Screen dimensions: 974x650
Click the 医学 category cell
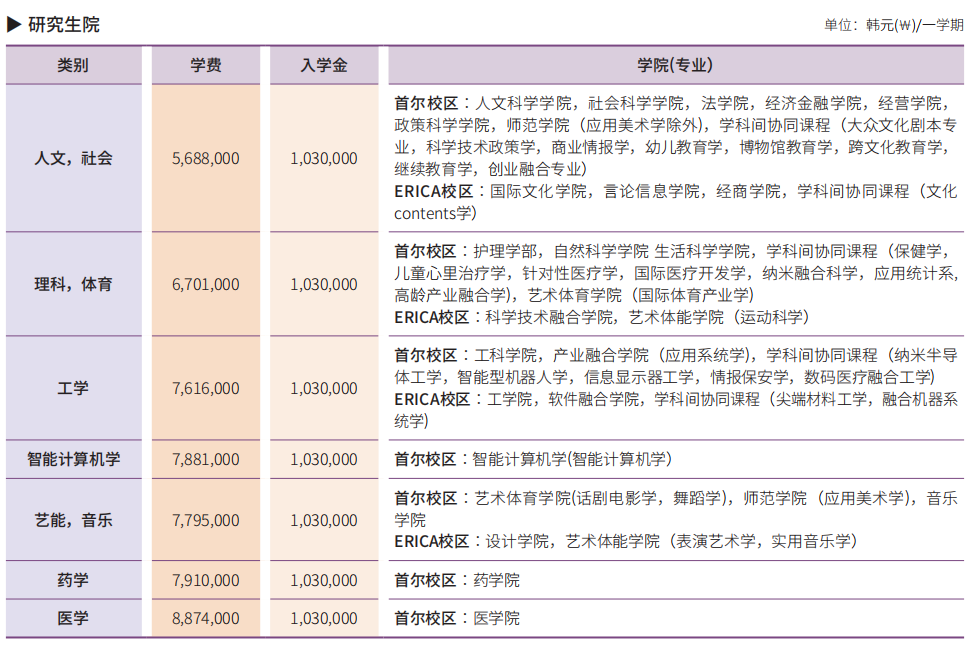pos(73,618)
